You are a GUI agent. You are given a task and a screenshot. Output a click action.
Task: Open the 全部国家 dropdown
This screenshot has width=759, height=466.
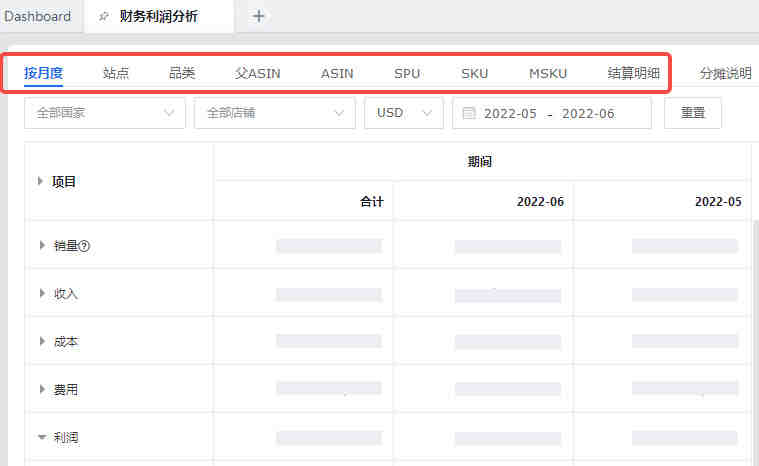click(x=105, y=113)
